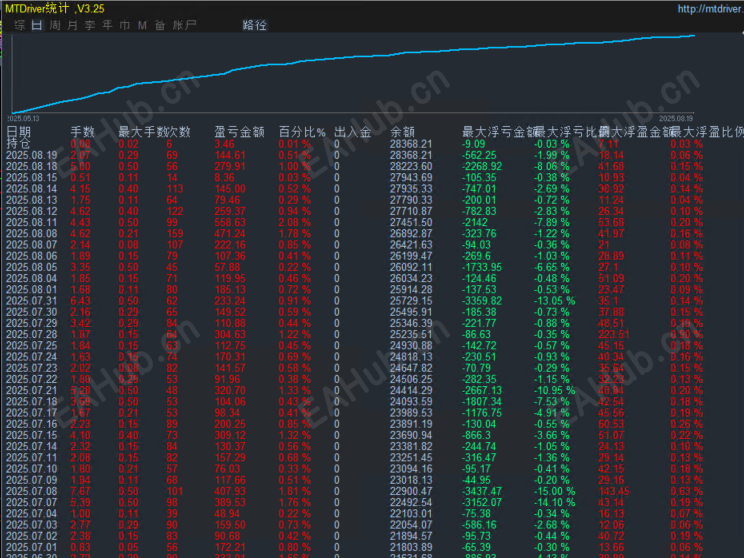Click the 路径 path button
Image resolution: width=744 pixels, height=558 pixels.
coord(254,25)
